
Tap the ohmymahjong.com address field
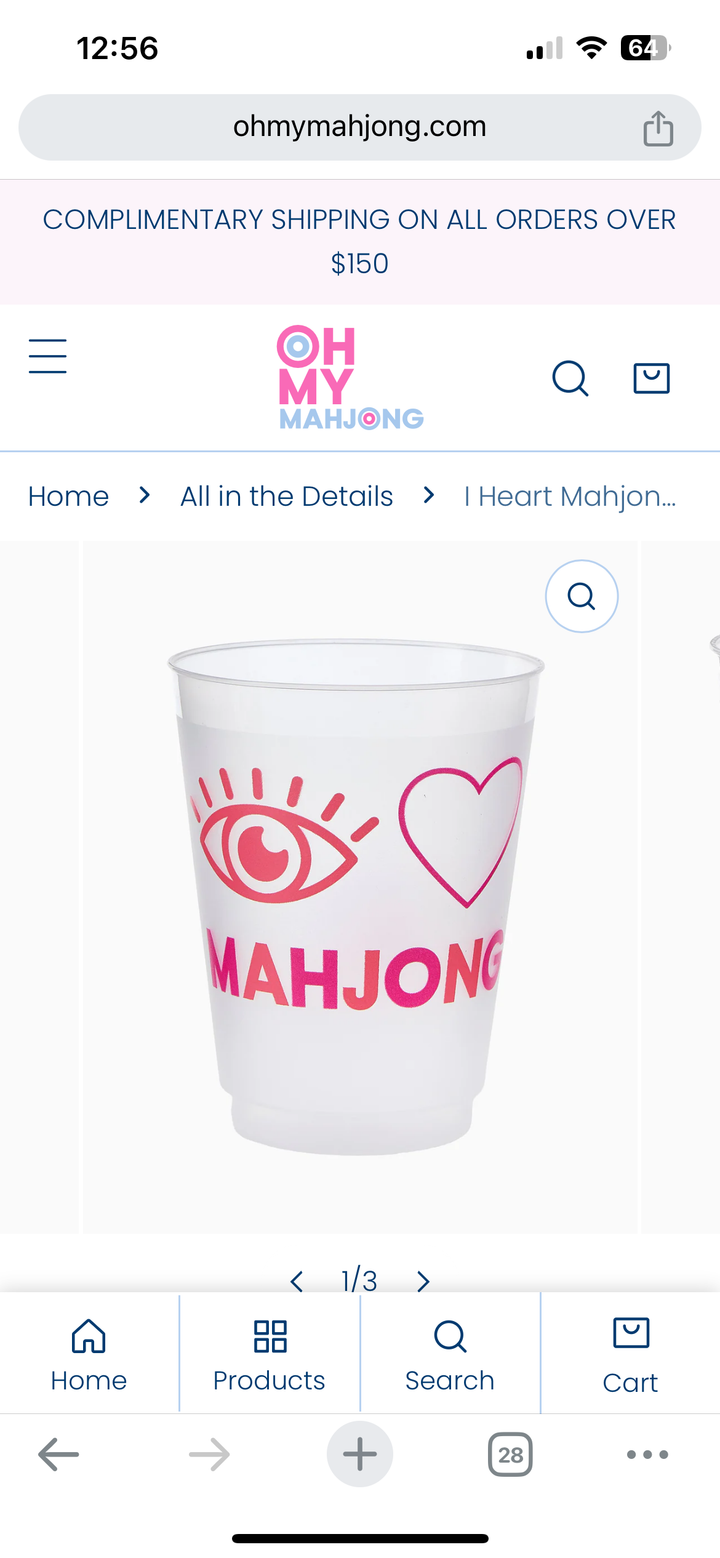point(360,127)
